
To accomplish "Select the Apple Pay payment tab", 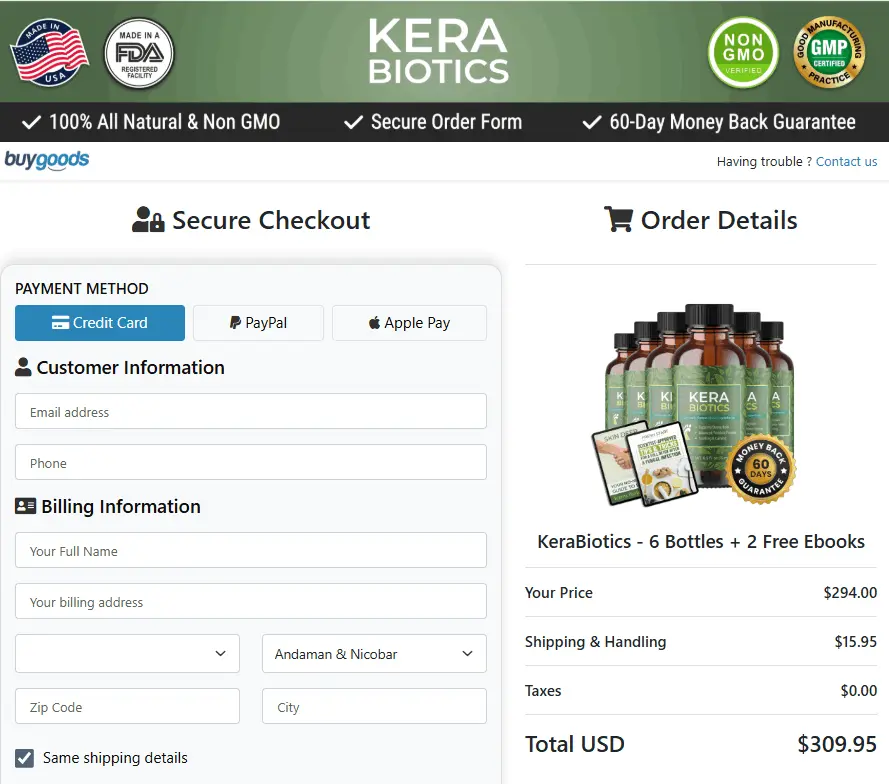I will tap(409, 322).
